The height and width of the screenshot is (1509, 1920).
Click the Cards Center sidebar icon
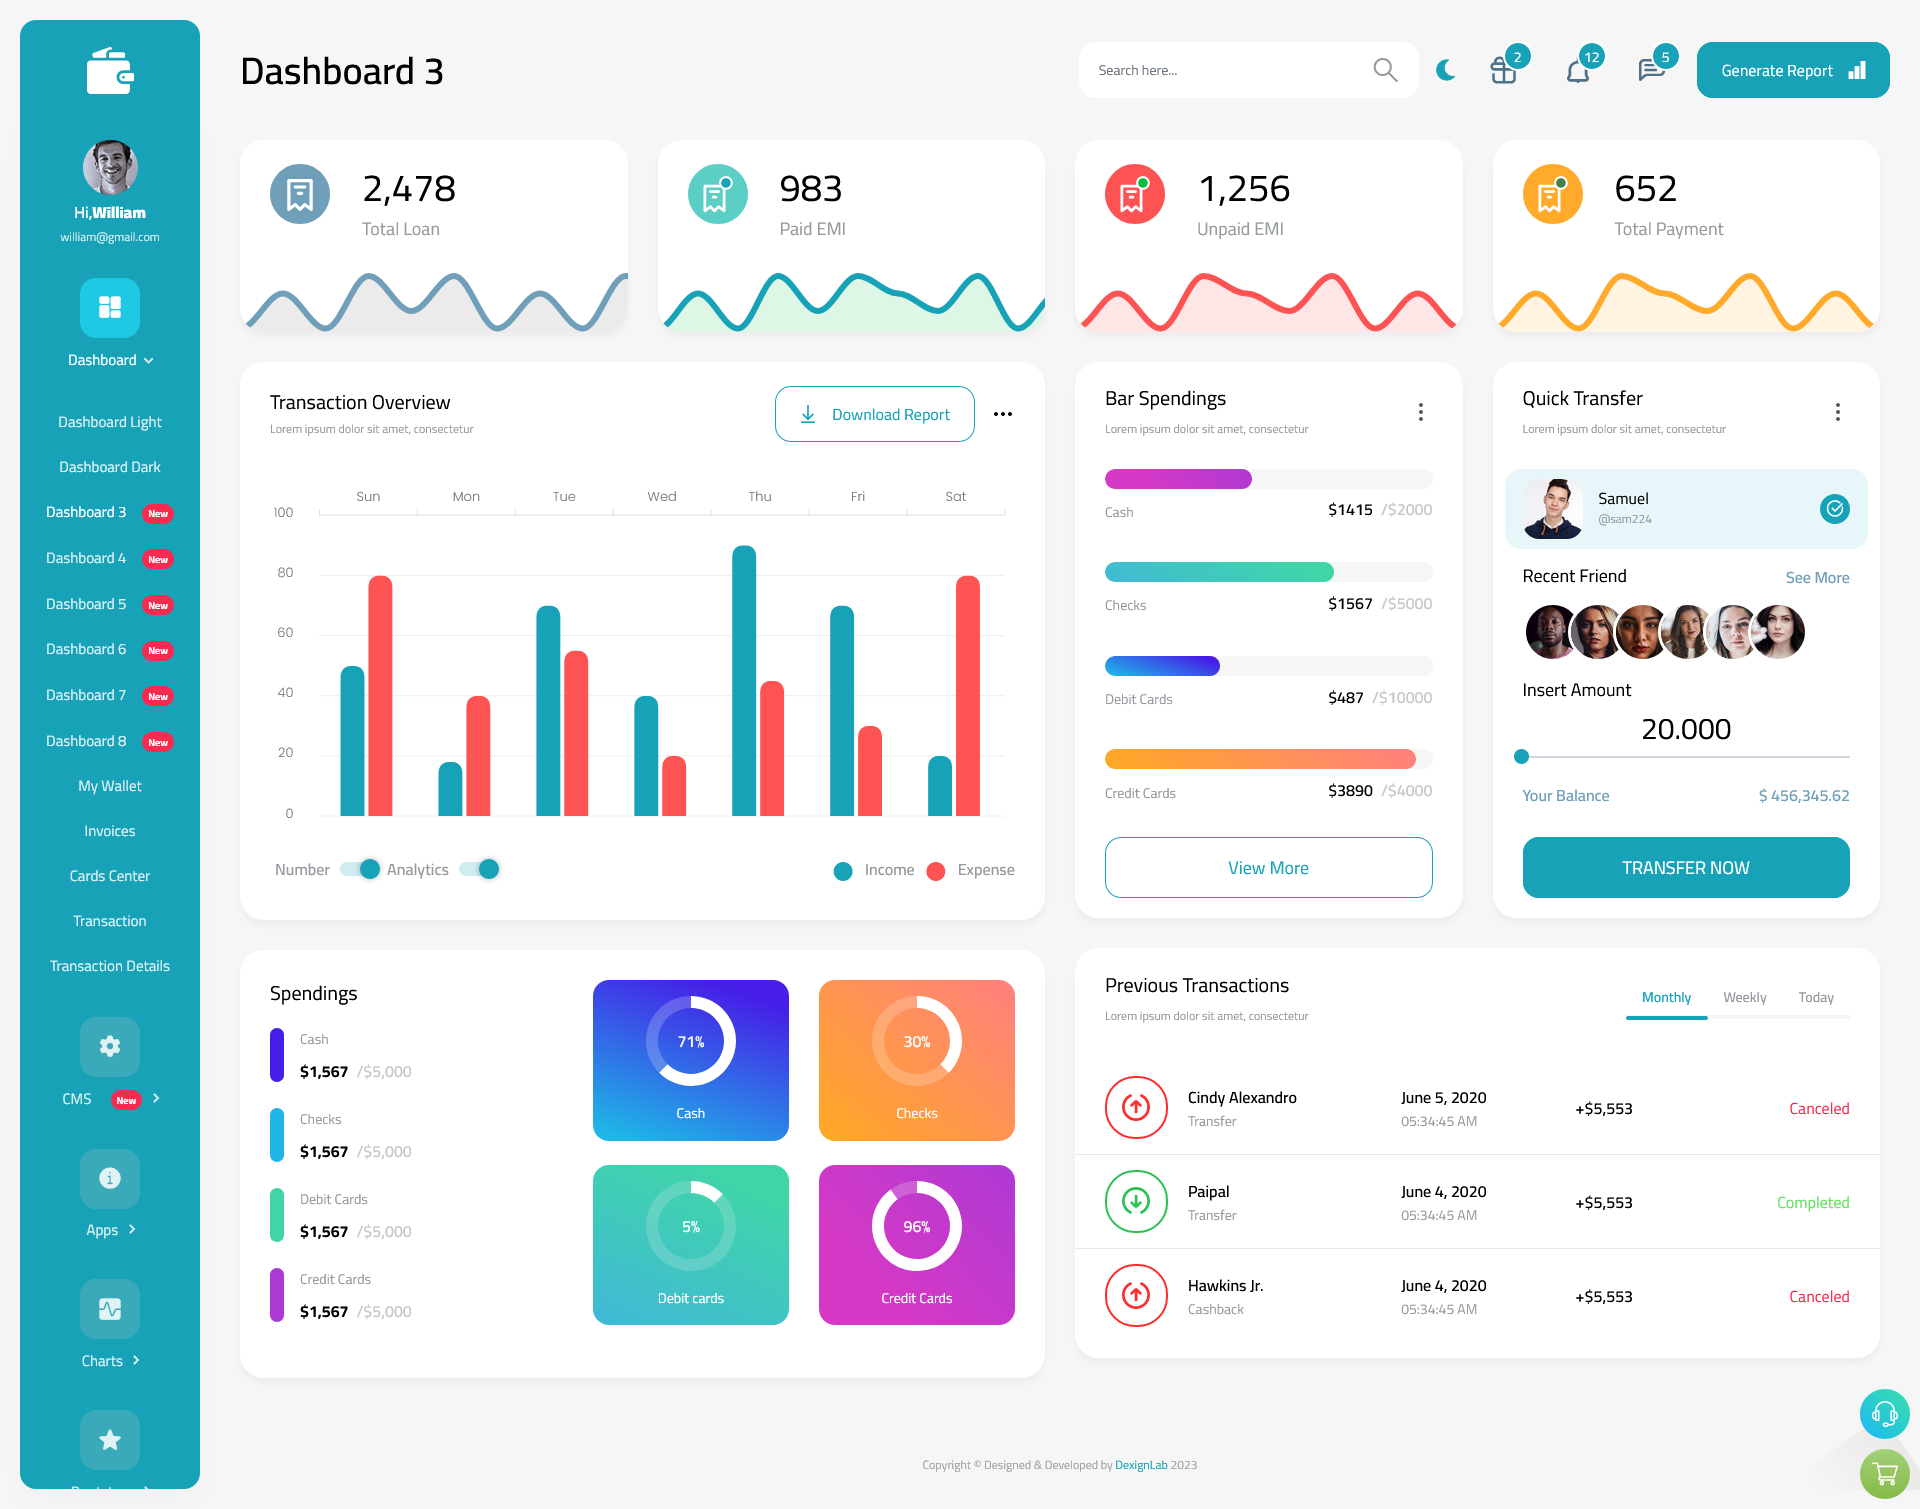tap(108, 875)
